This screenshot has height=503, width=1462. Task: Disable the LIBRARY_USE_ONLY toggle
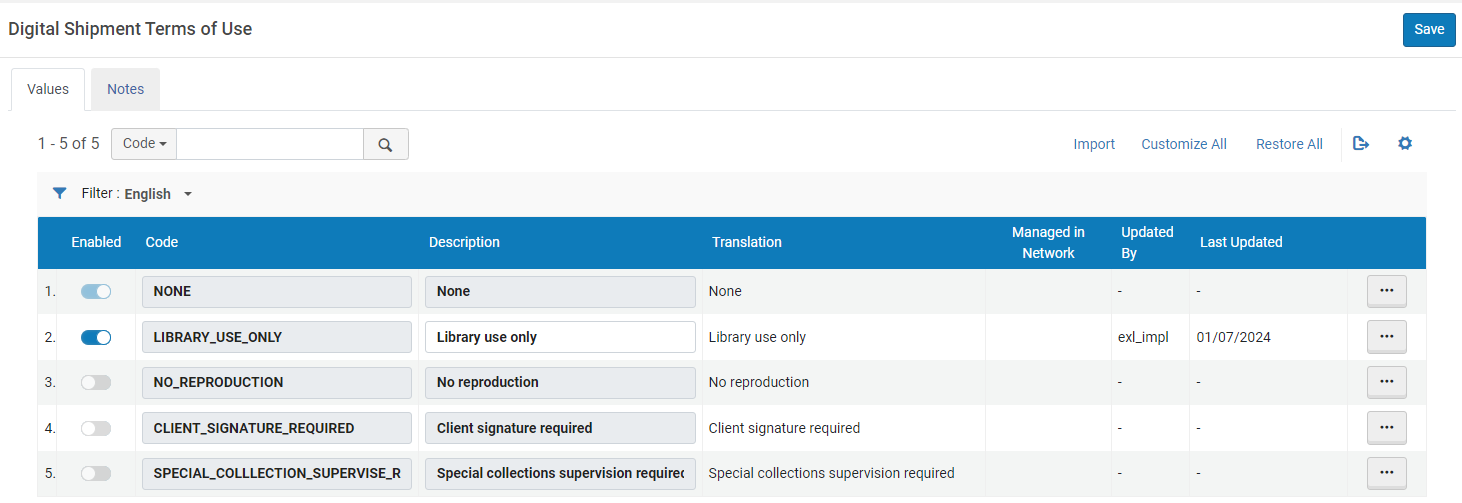96,338
